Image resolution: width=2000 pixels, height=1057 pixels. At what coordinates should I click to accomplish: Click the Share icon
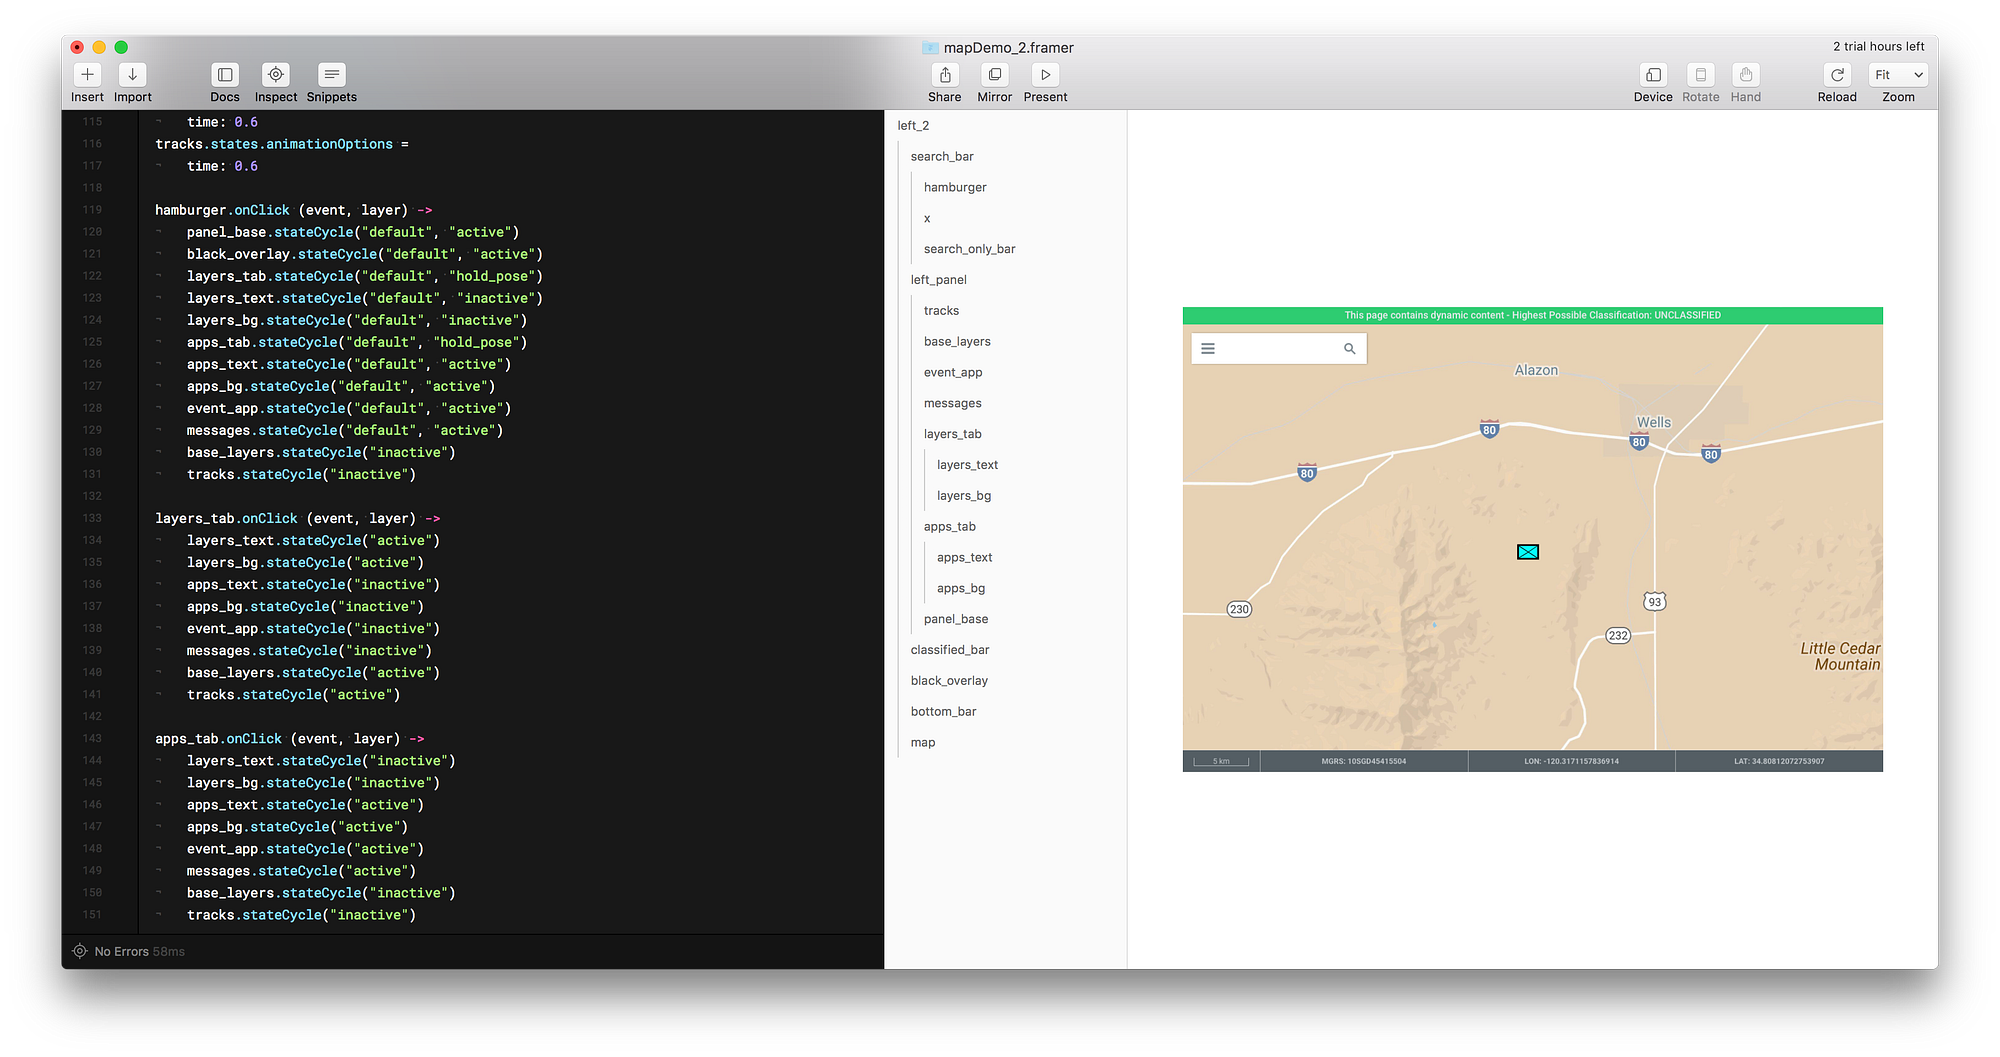pos(944,75)
